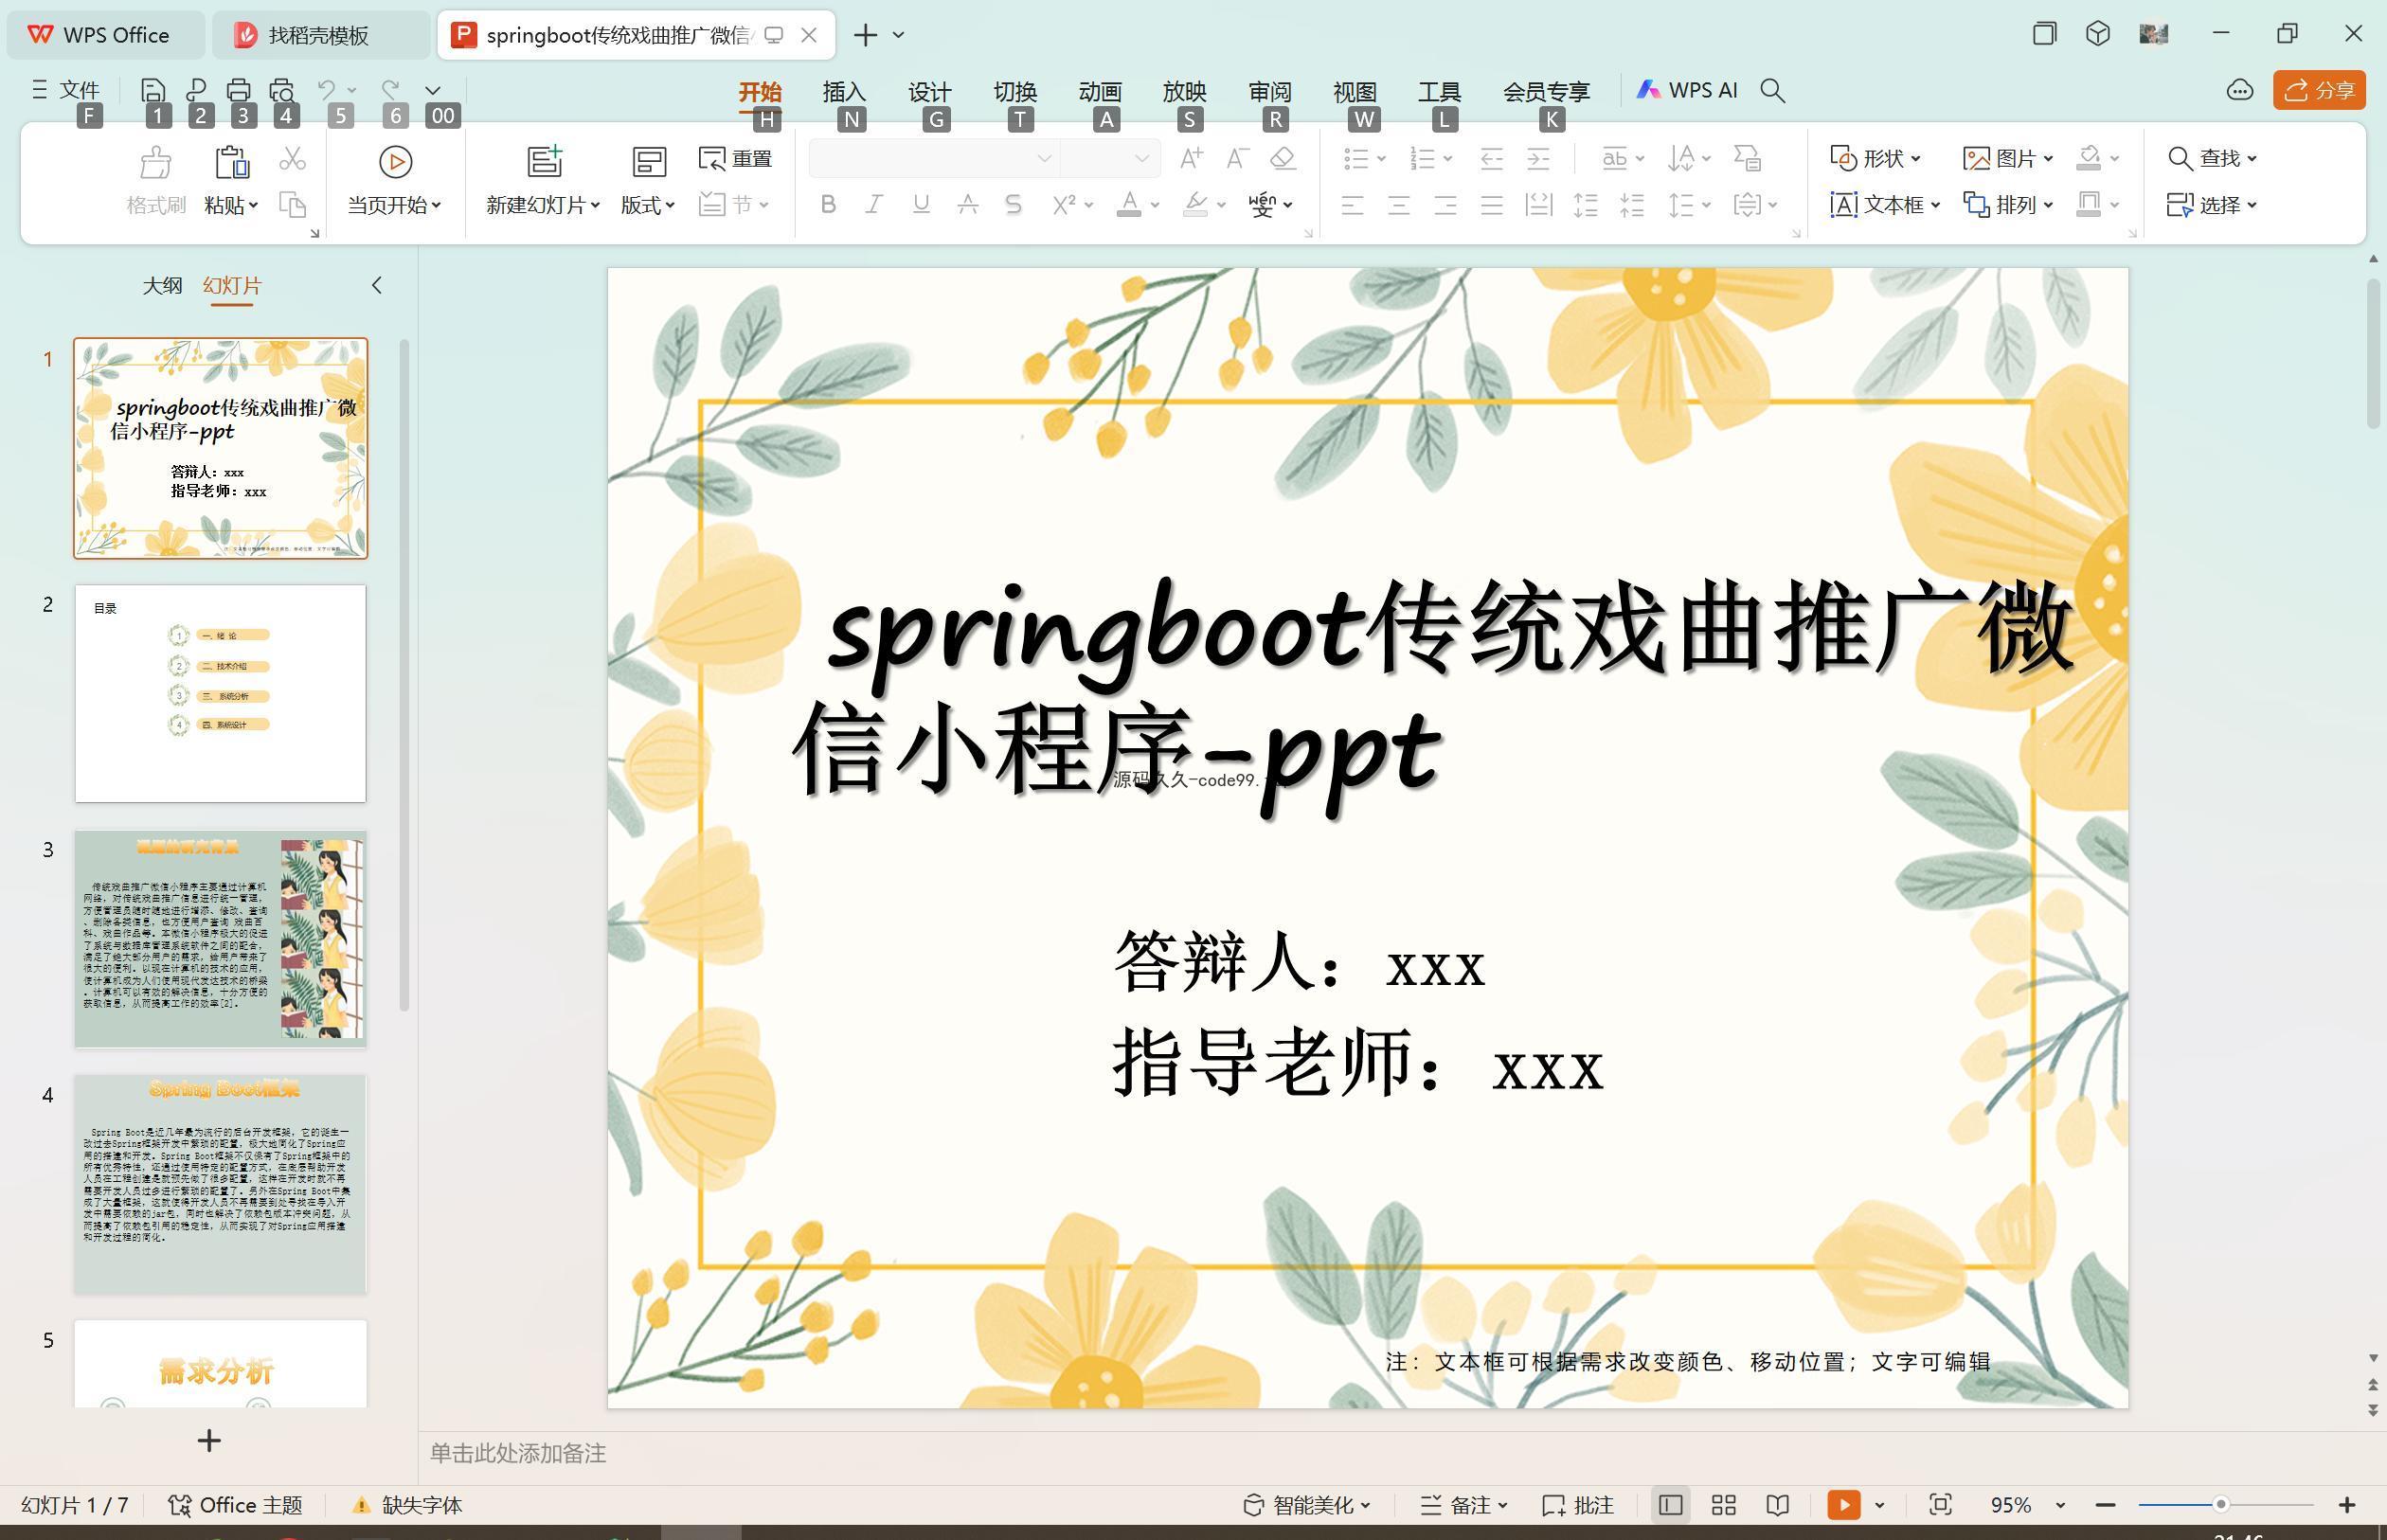
Task: Click the missing fonts (缺失字体) warning
Action: 407,1504
